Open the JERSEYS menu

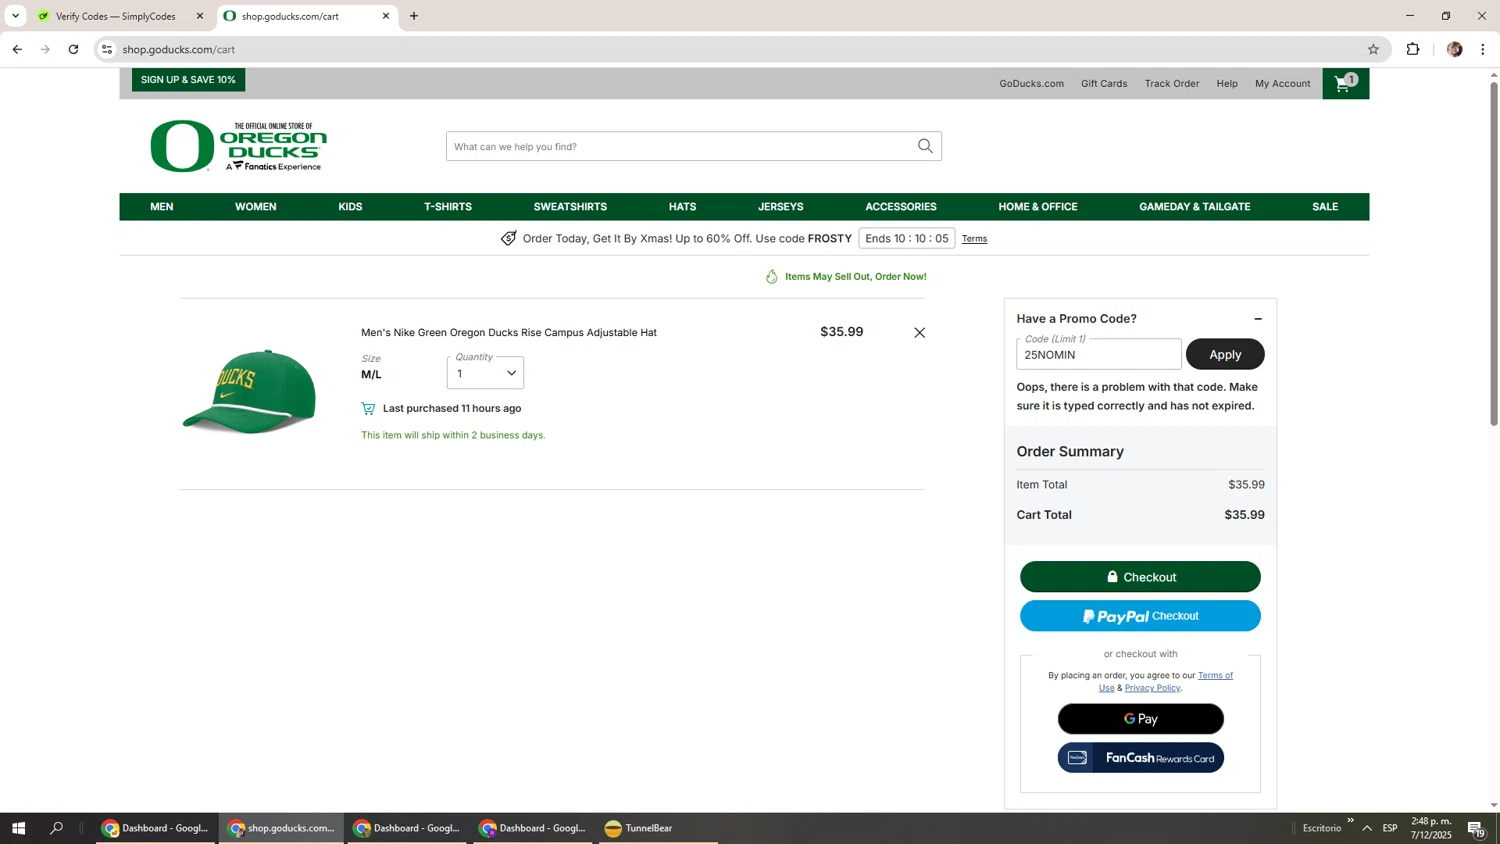click(781, 207)
